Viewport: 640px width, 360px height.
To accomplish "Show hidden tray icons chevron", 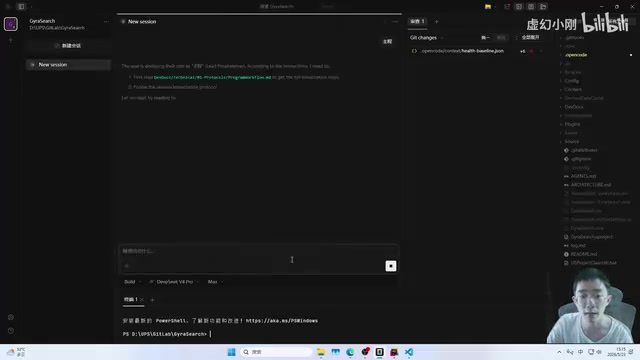I will (559, 352).
